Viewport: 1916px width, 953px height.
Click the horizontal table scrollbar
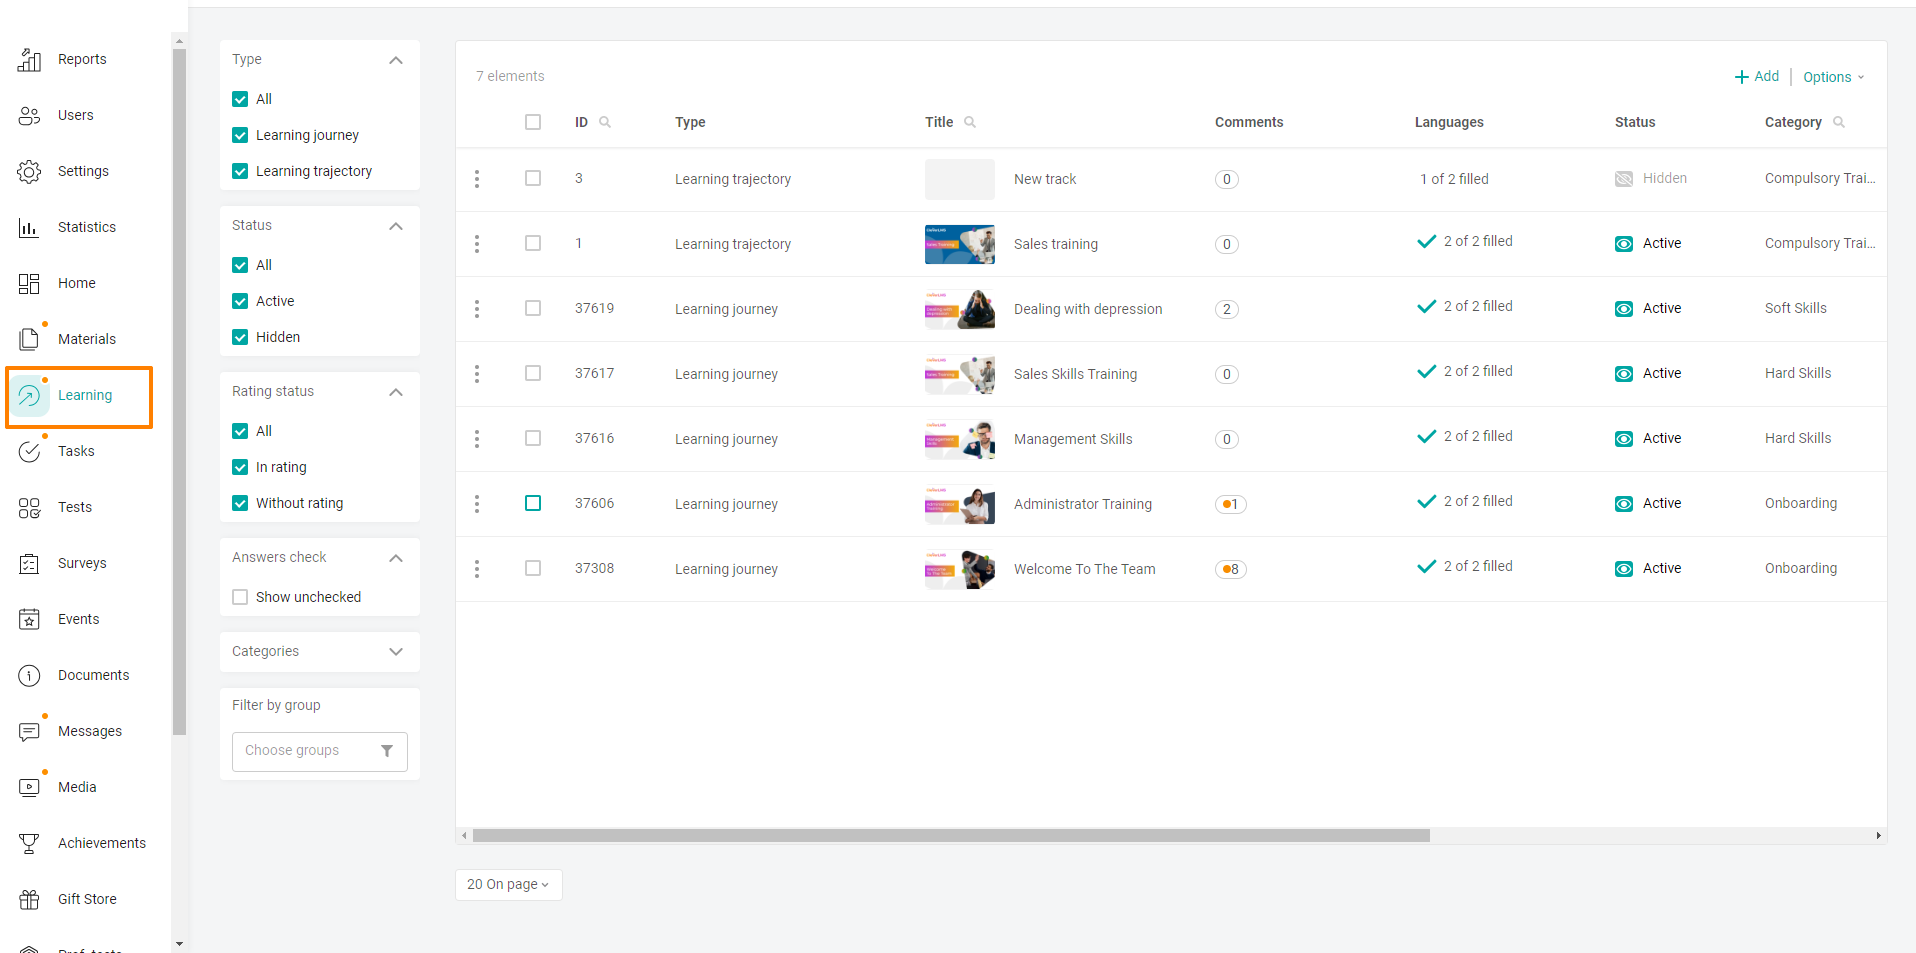tap(951, 836)
